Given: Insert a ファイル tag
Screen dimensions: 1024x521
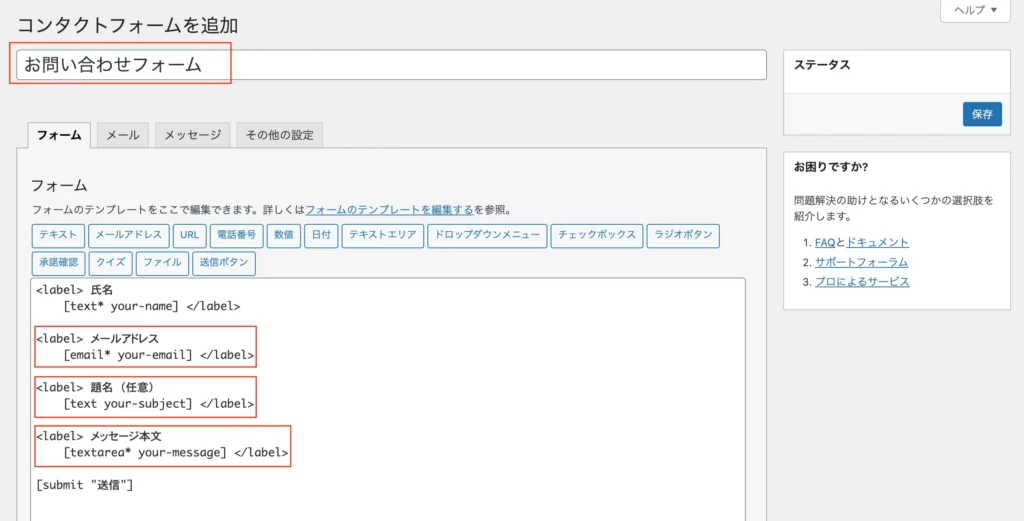Looking at the screenshot, I should [x=163, y=263].
